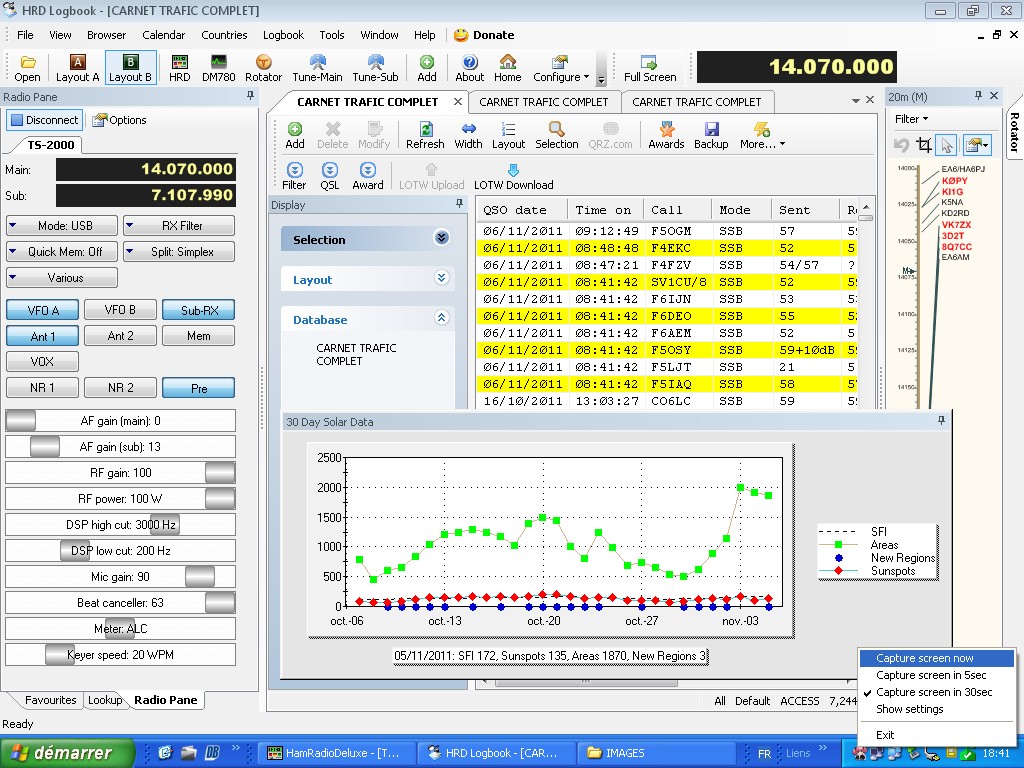The height and width of the screenshot is (768, 1024).
Task: Click the Donate link
Action: point(485,35)
